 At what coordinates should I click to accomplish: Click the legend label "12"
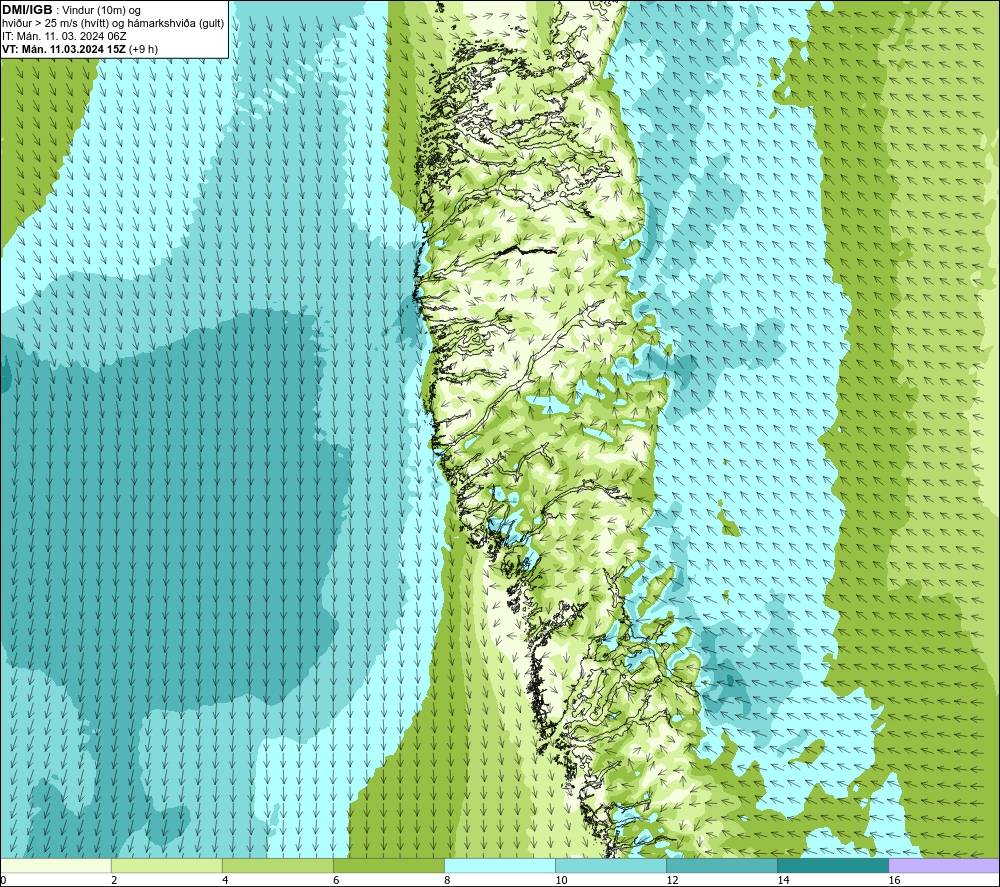click(672, 881)
